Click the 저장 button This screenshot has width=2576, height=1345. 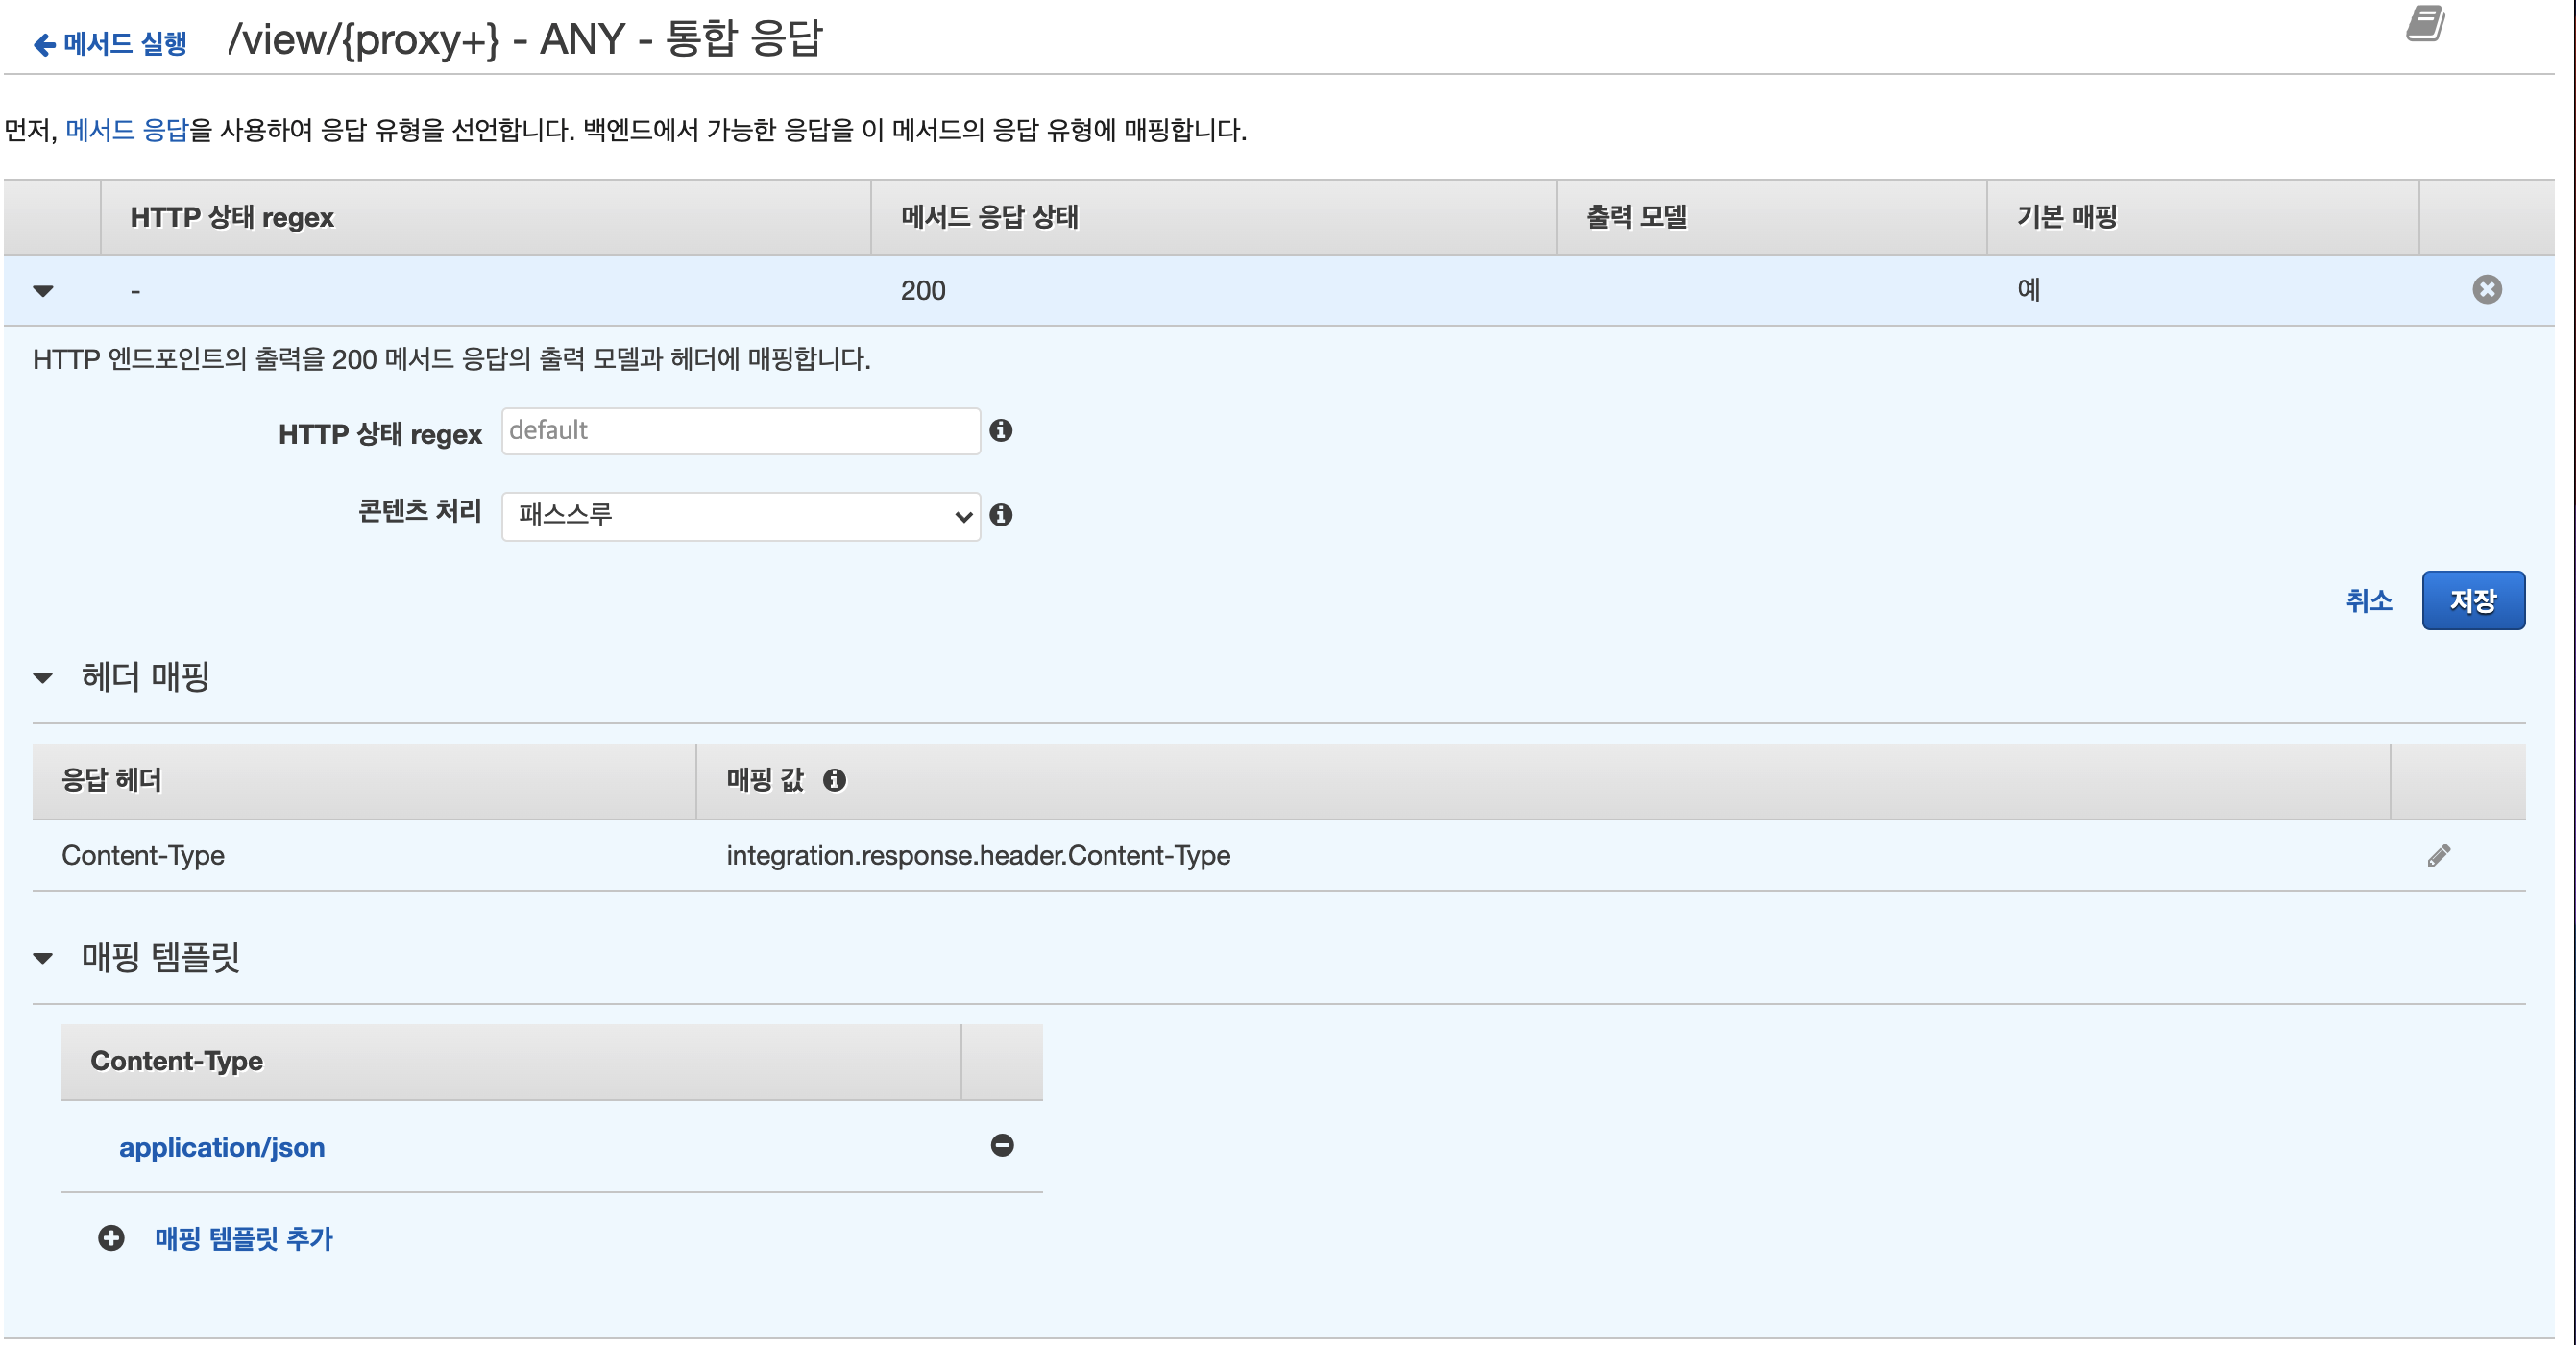coord(2472,601)
